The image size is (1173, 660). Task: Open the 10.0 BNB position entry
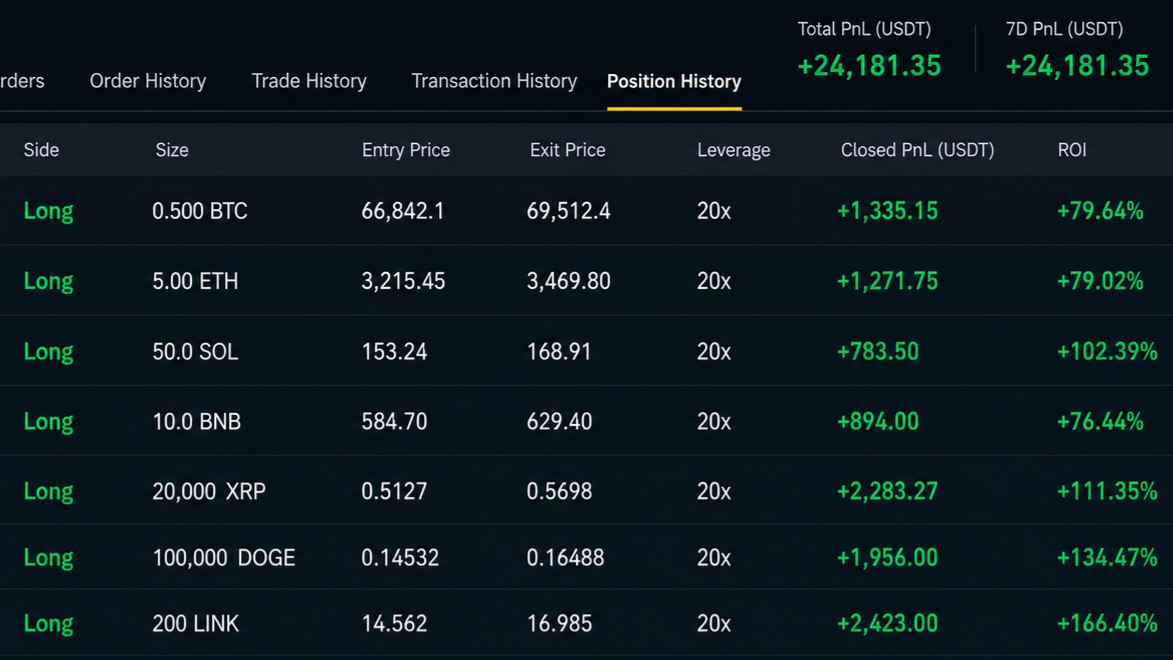click(x=586, y=421)
